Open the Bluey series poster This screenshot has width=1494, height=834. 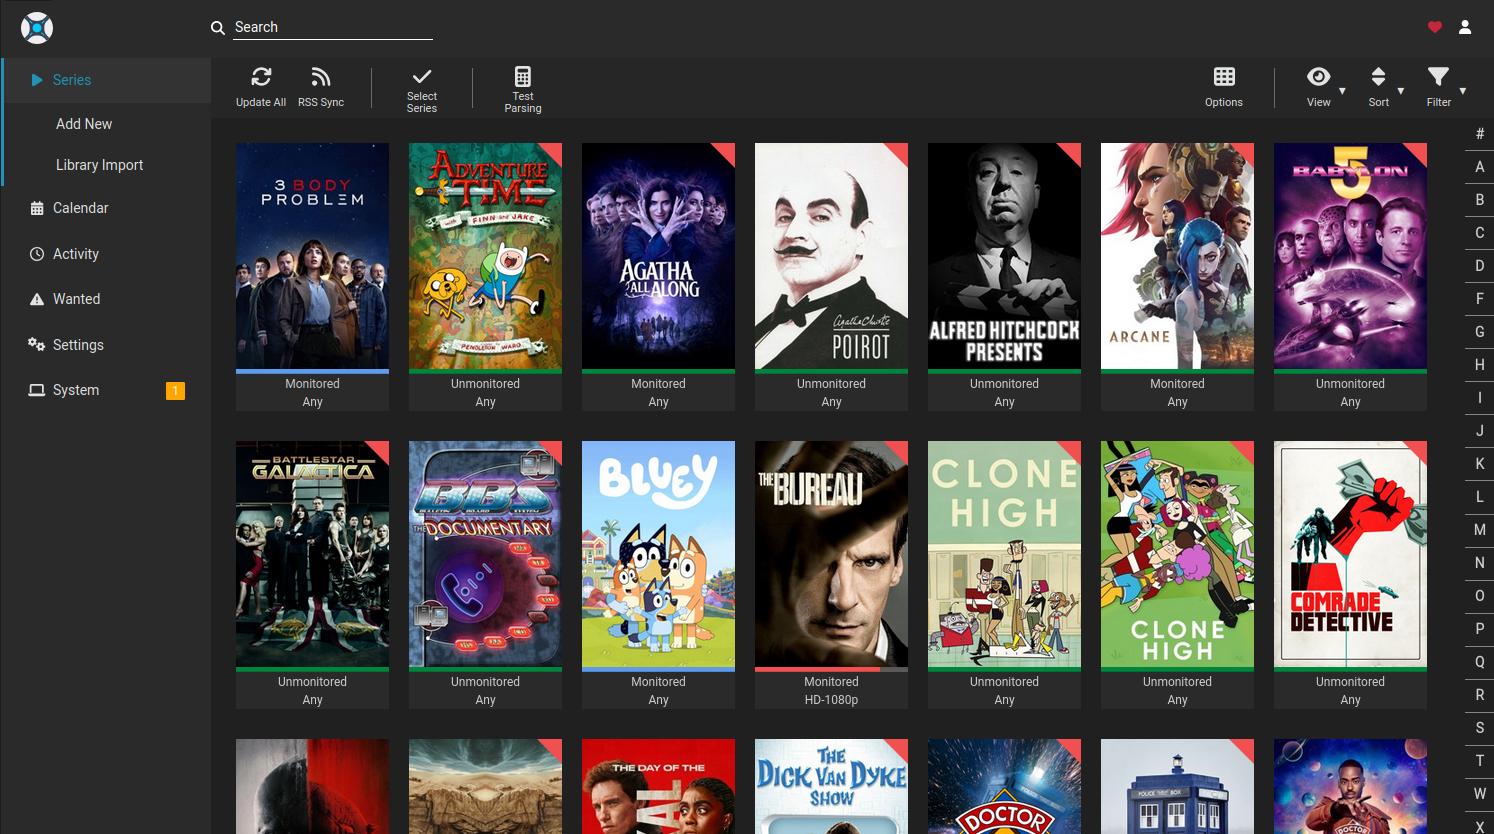click(658, 554)
